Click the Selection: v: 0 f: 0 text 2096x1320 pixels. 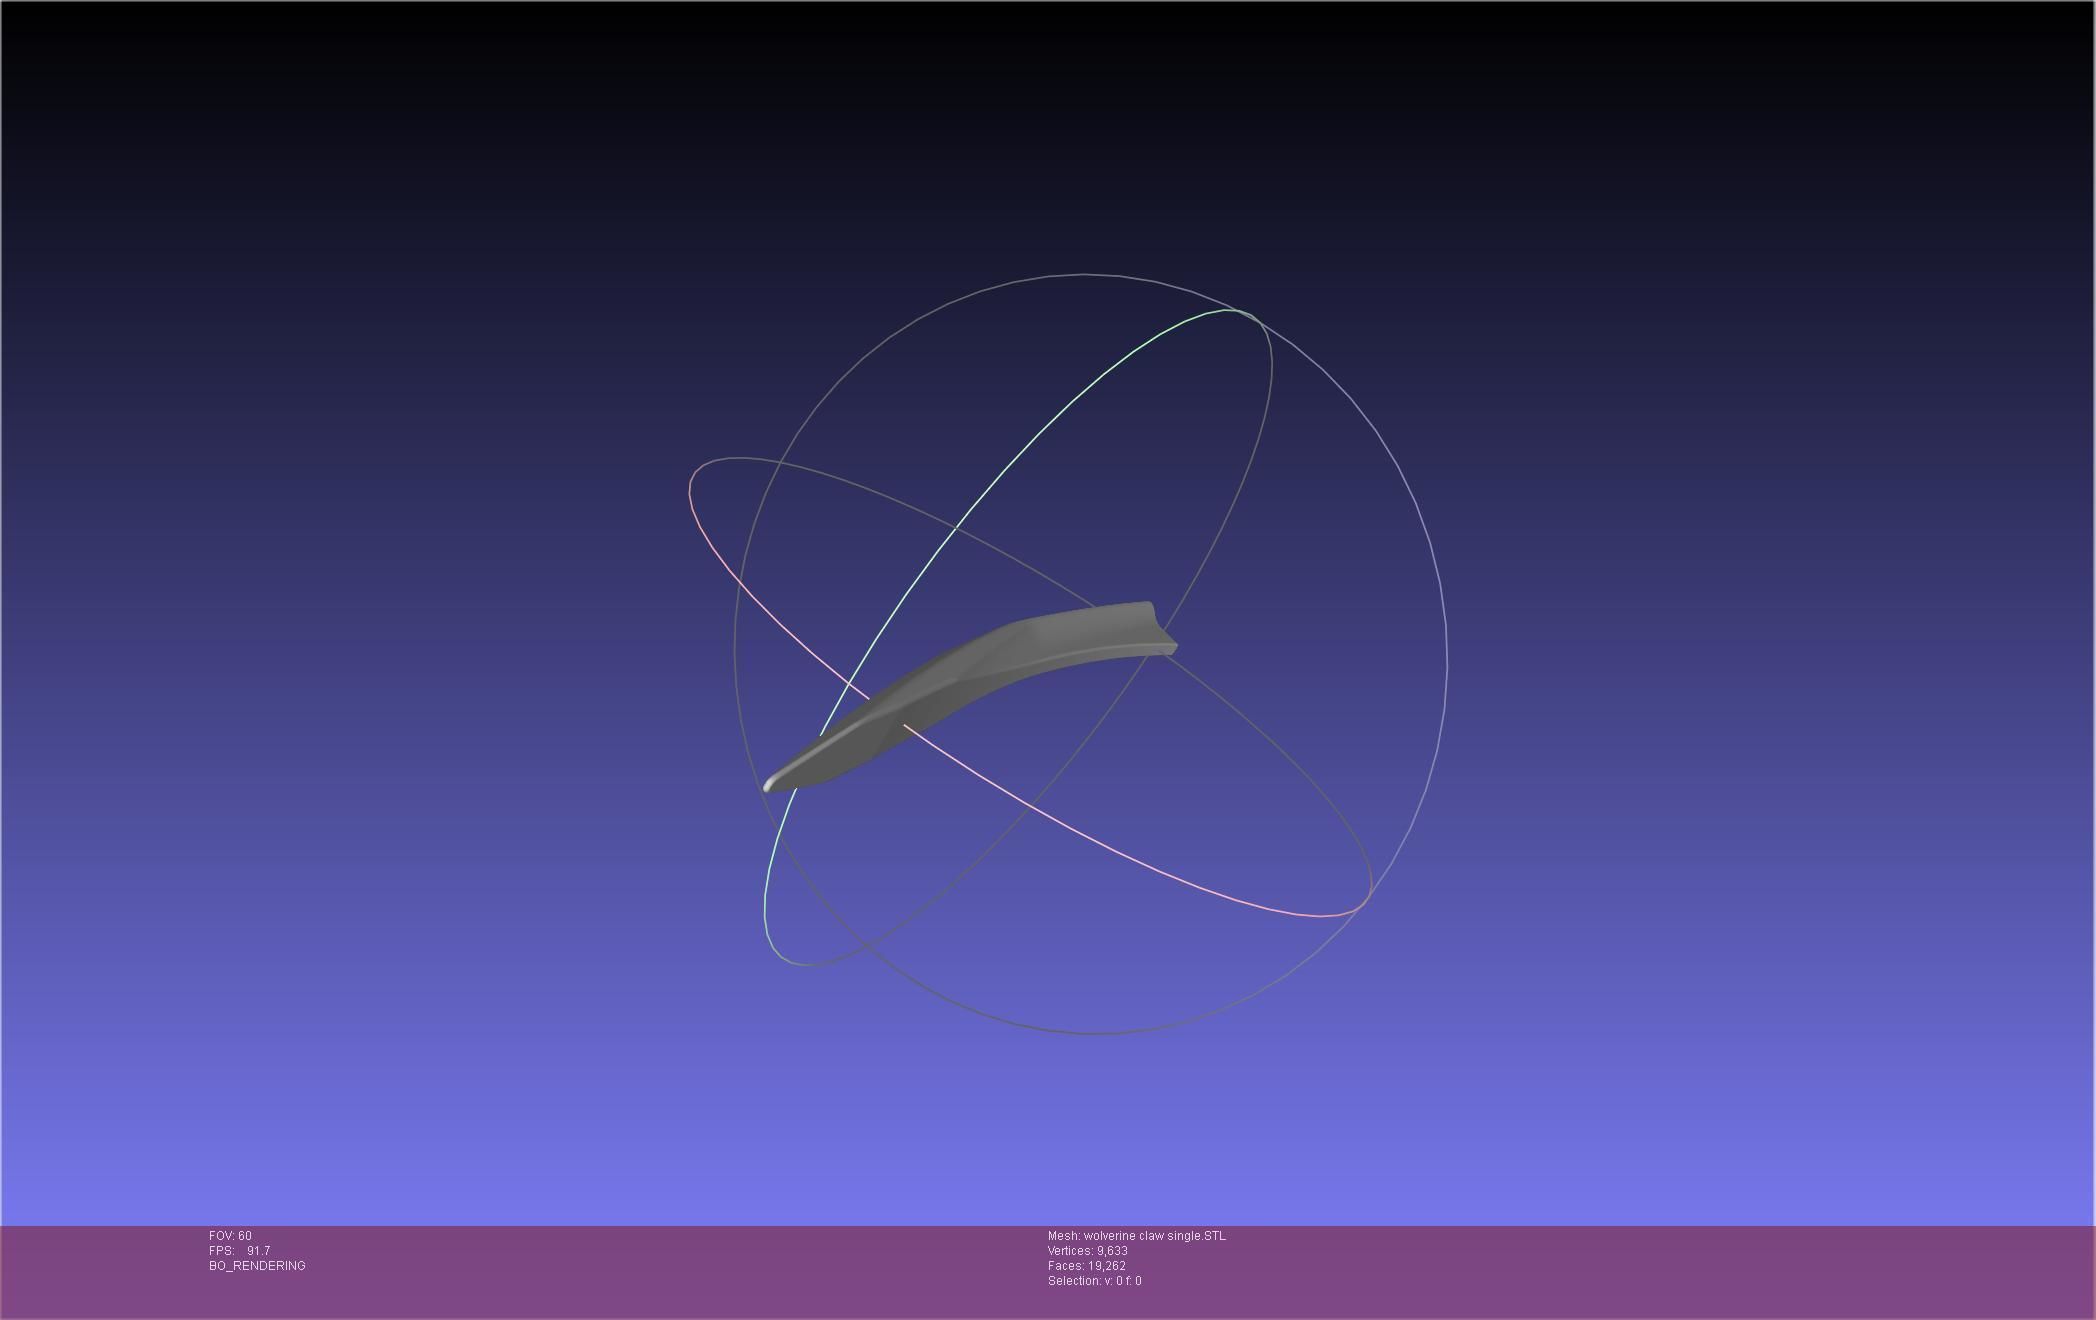point(1094,1281)
